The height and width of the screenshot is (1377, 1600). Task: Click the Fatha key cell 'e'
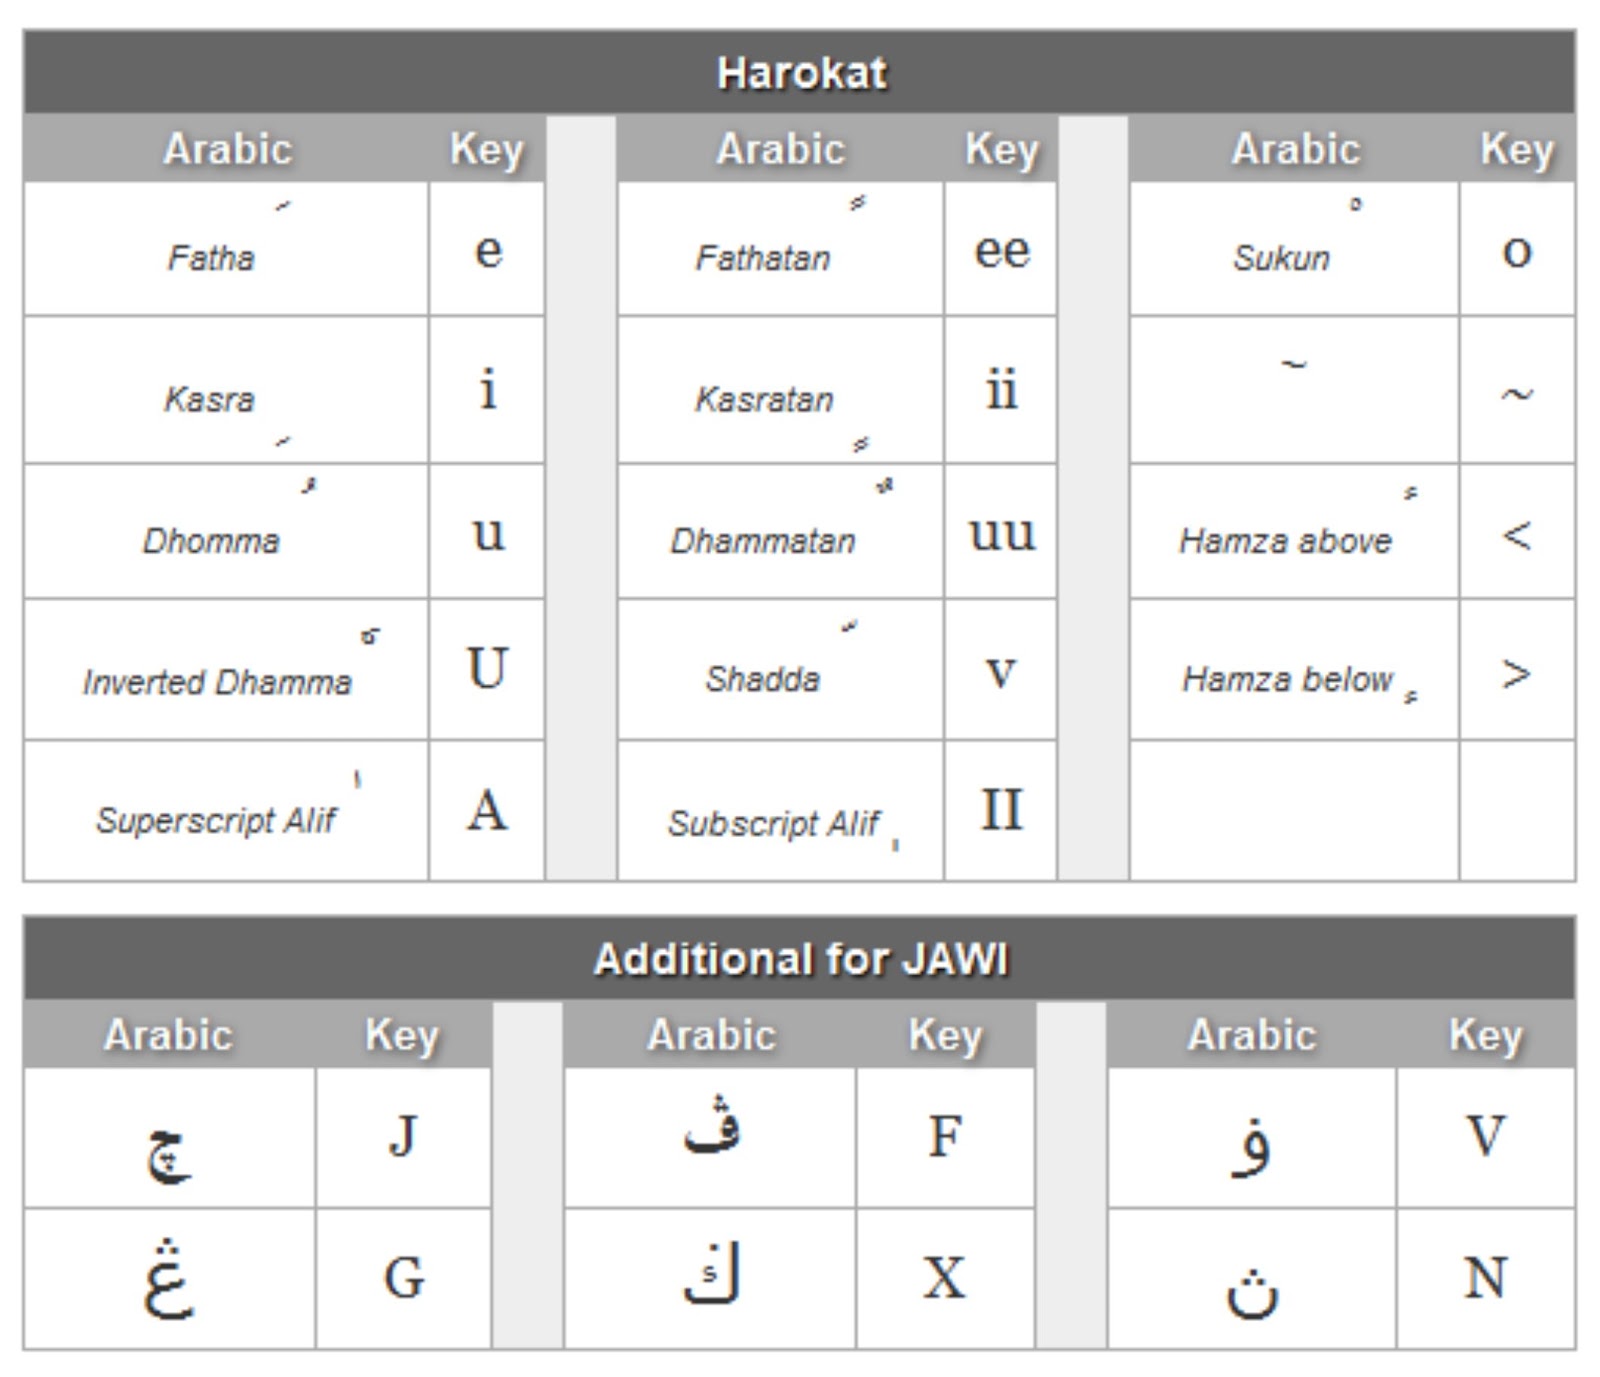pyautogui.click(x=487, y=249)
